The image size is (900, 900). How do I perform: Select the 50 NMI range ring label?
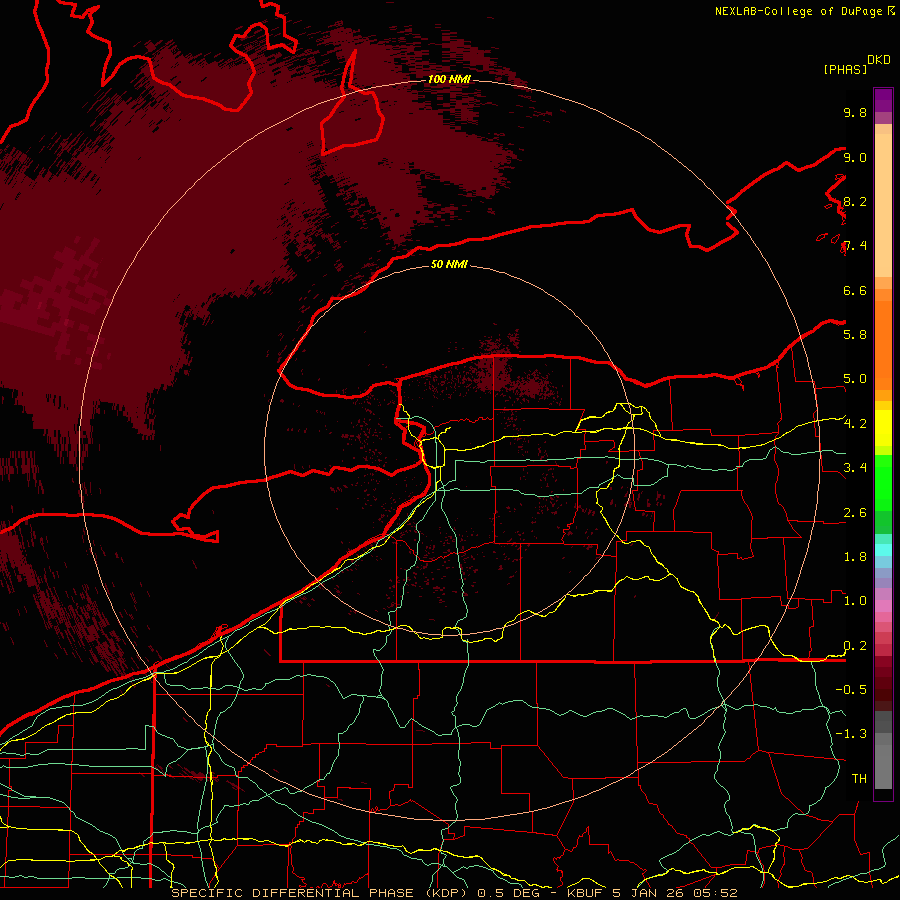pos(449,264)
